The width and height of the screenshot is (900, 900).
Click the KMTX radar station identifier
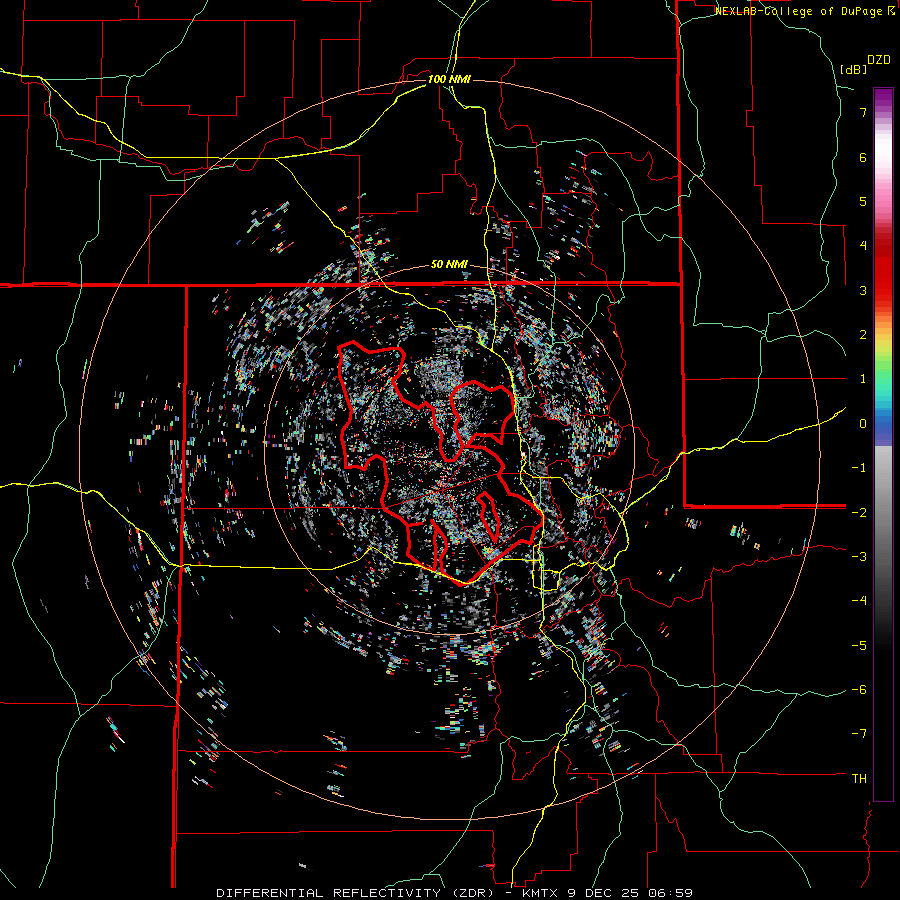539,893
